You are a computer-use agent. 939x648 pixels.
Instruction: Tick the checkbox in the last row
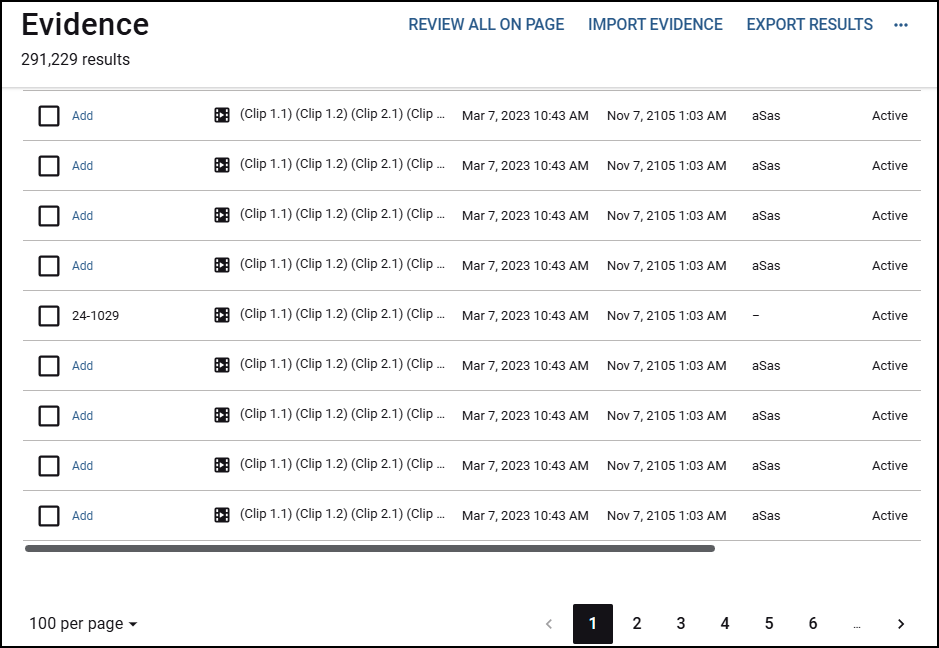49,516
